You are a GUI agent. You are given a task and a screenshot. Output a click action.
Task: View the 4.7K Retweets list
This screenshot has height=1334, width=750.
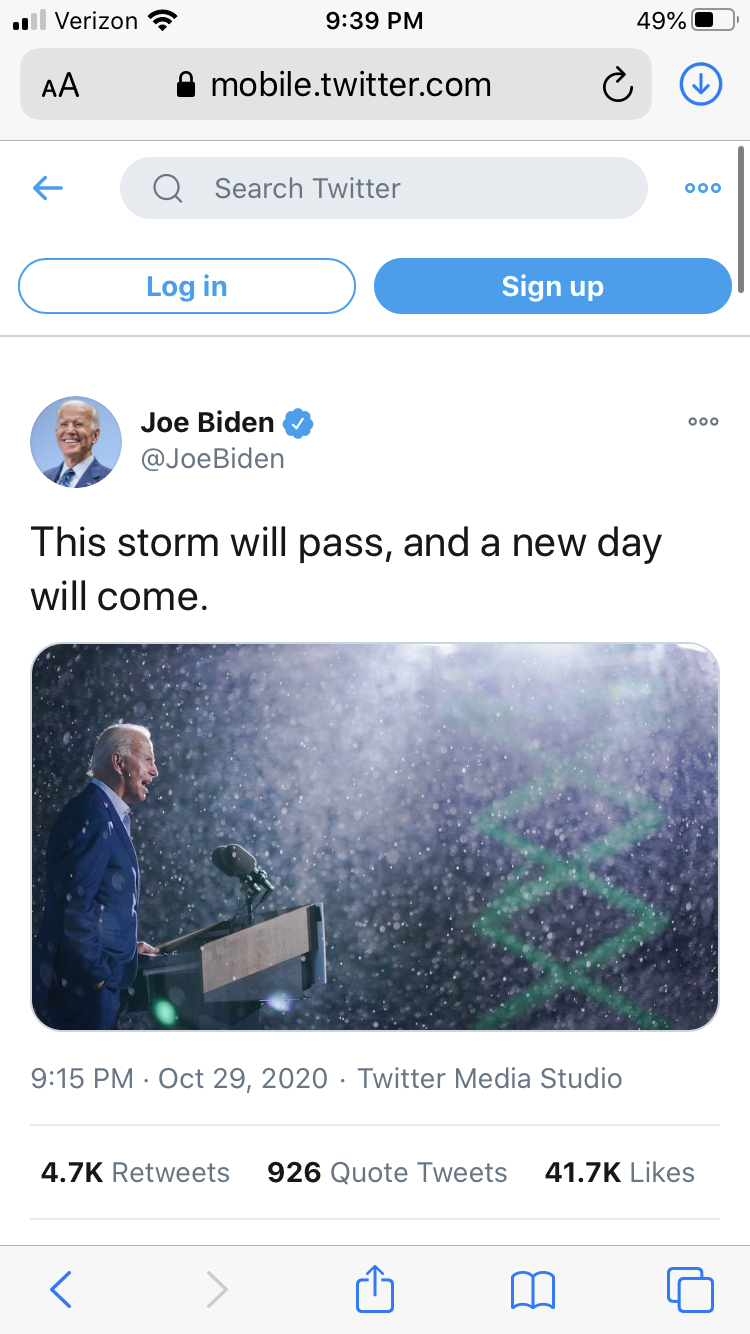pyautogui.click(x=135, y=1172)
